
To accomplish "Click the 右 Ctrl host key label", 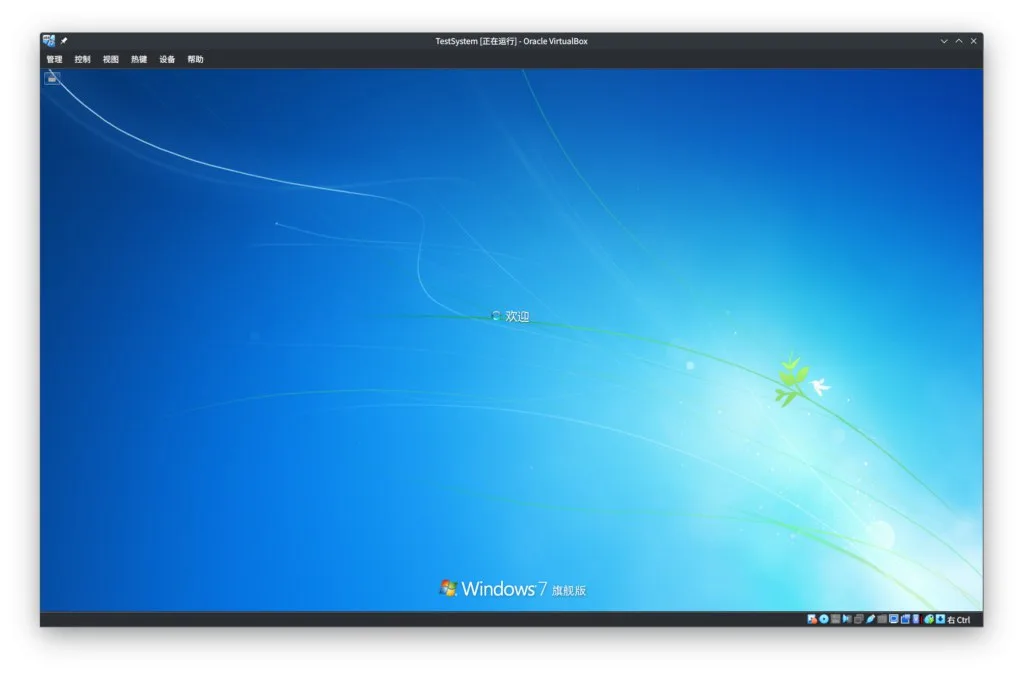I will click(959, 620).
